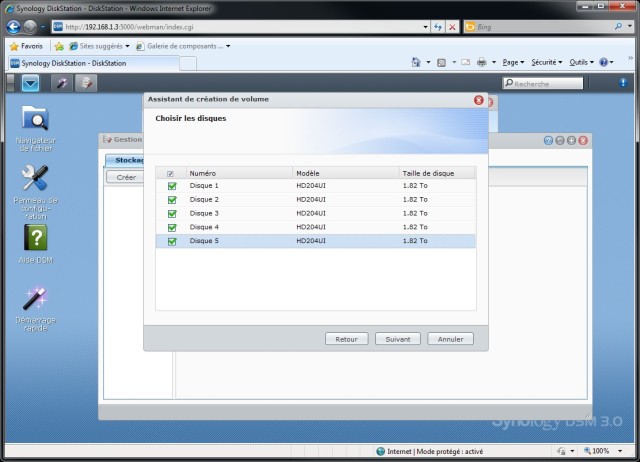Click the add to favorites bar star icon
Image resolution: width=640 pixels, height=462 pixels.
point(59,47)
